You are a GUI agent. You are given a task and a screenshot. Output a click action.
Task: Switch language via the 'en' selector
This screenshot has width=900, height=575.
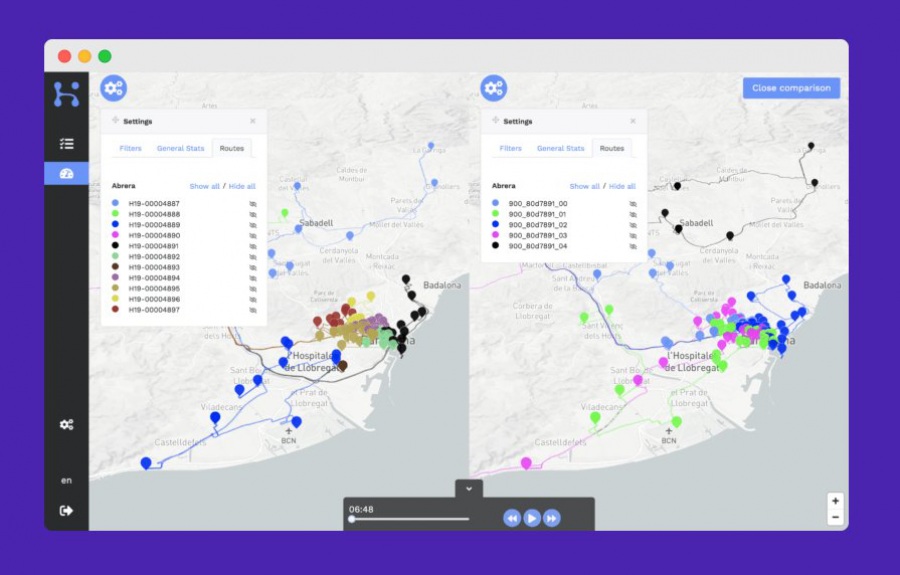point(67,480)
